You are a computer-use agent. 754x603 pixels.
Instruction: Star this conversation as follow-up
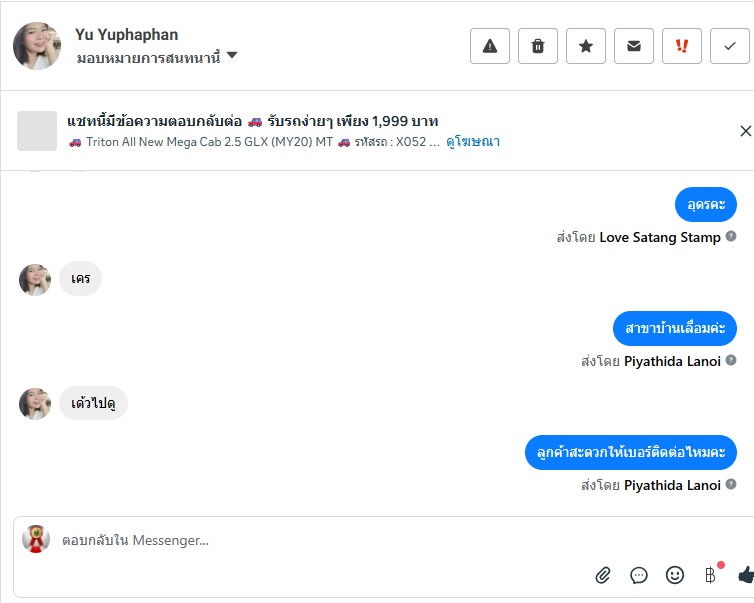click(586, 46)
